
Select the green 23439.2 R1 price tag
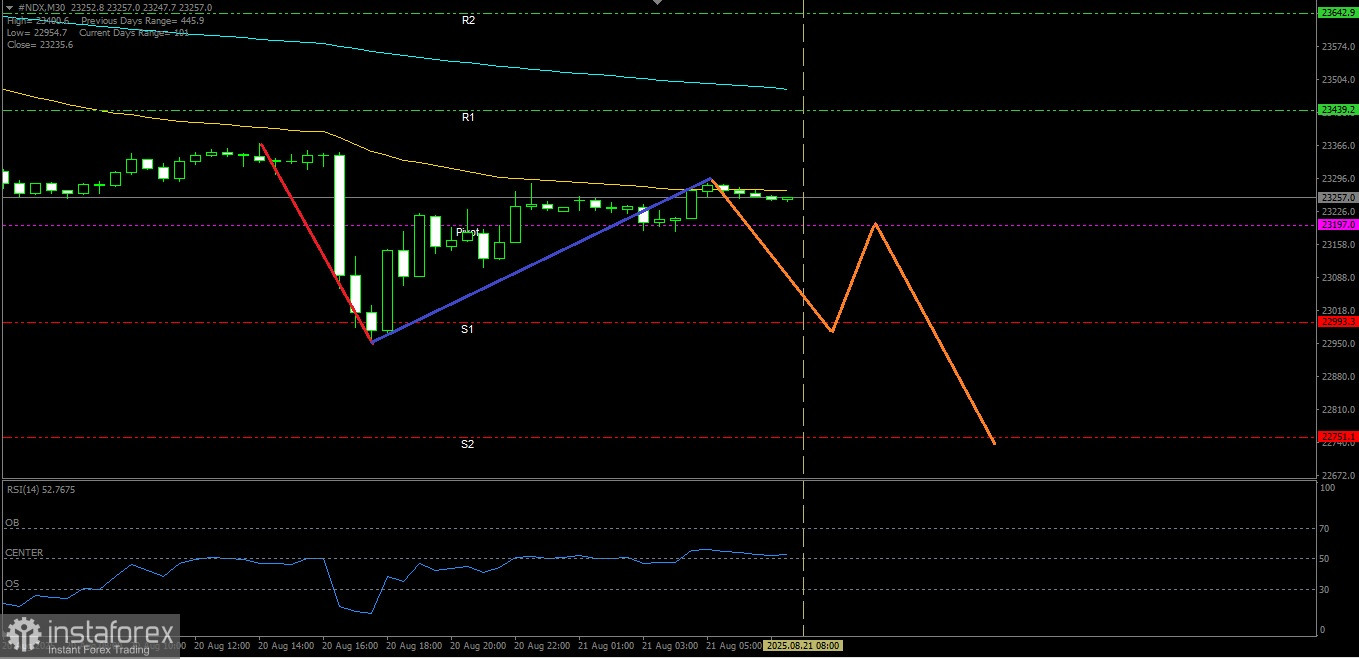coord(1338,110)
